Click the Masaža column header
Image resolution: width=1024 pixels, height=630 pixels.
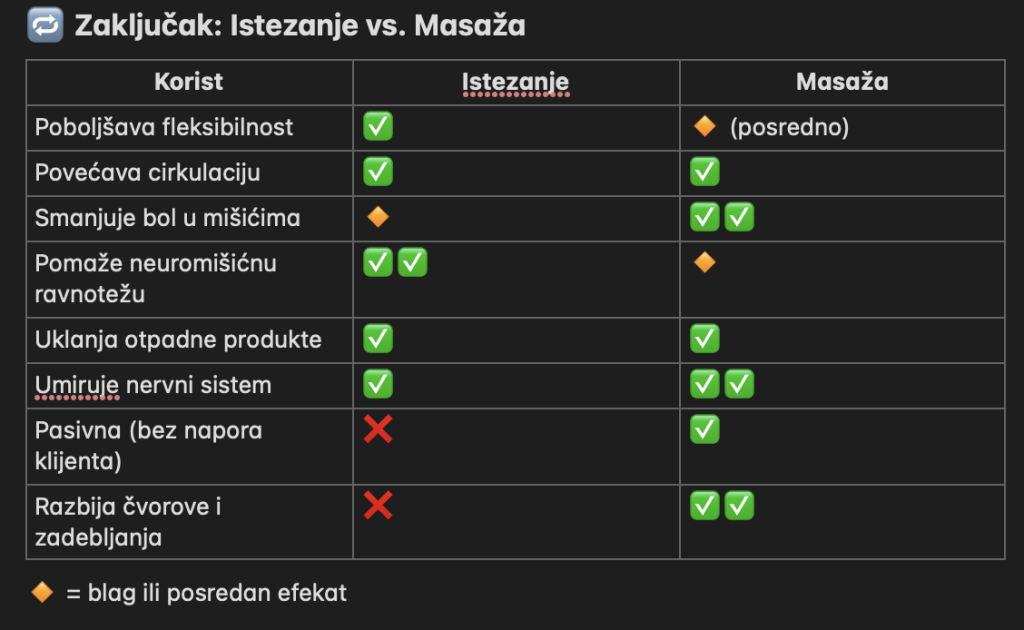[x=842, y=82]
